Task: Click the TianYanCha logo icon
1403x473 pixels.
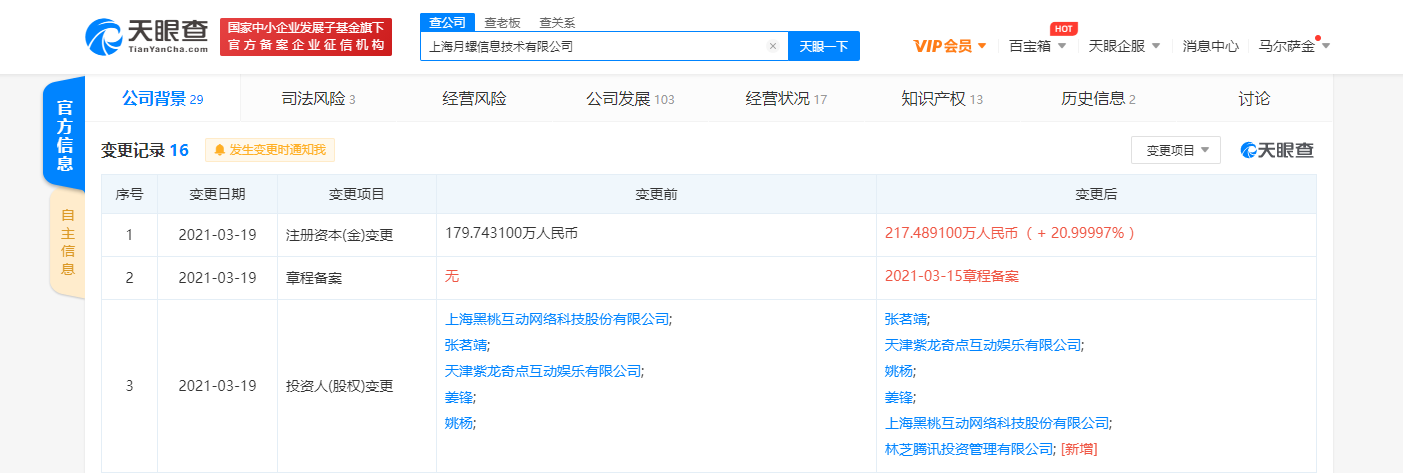Action: pos(104,37)
